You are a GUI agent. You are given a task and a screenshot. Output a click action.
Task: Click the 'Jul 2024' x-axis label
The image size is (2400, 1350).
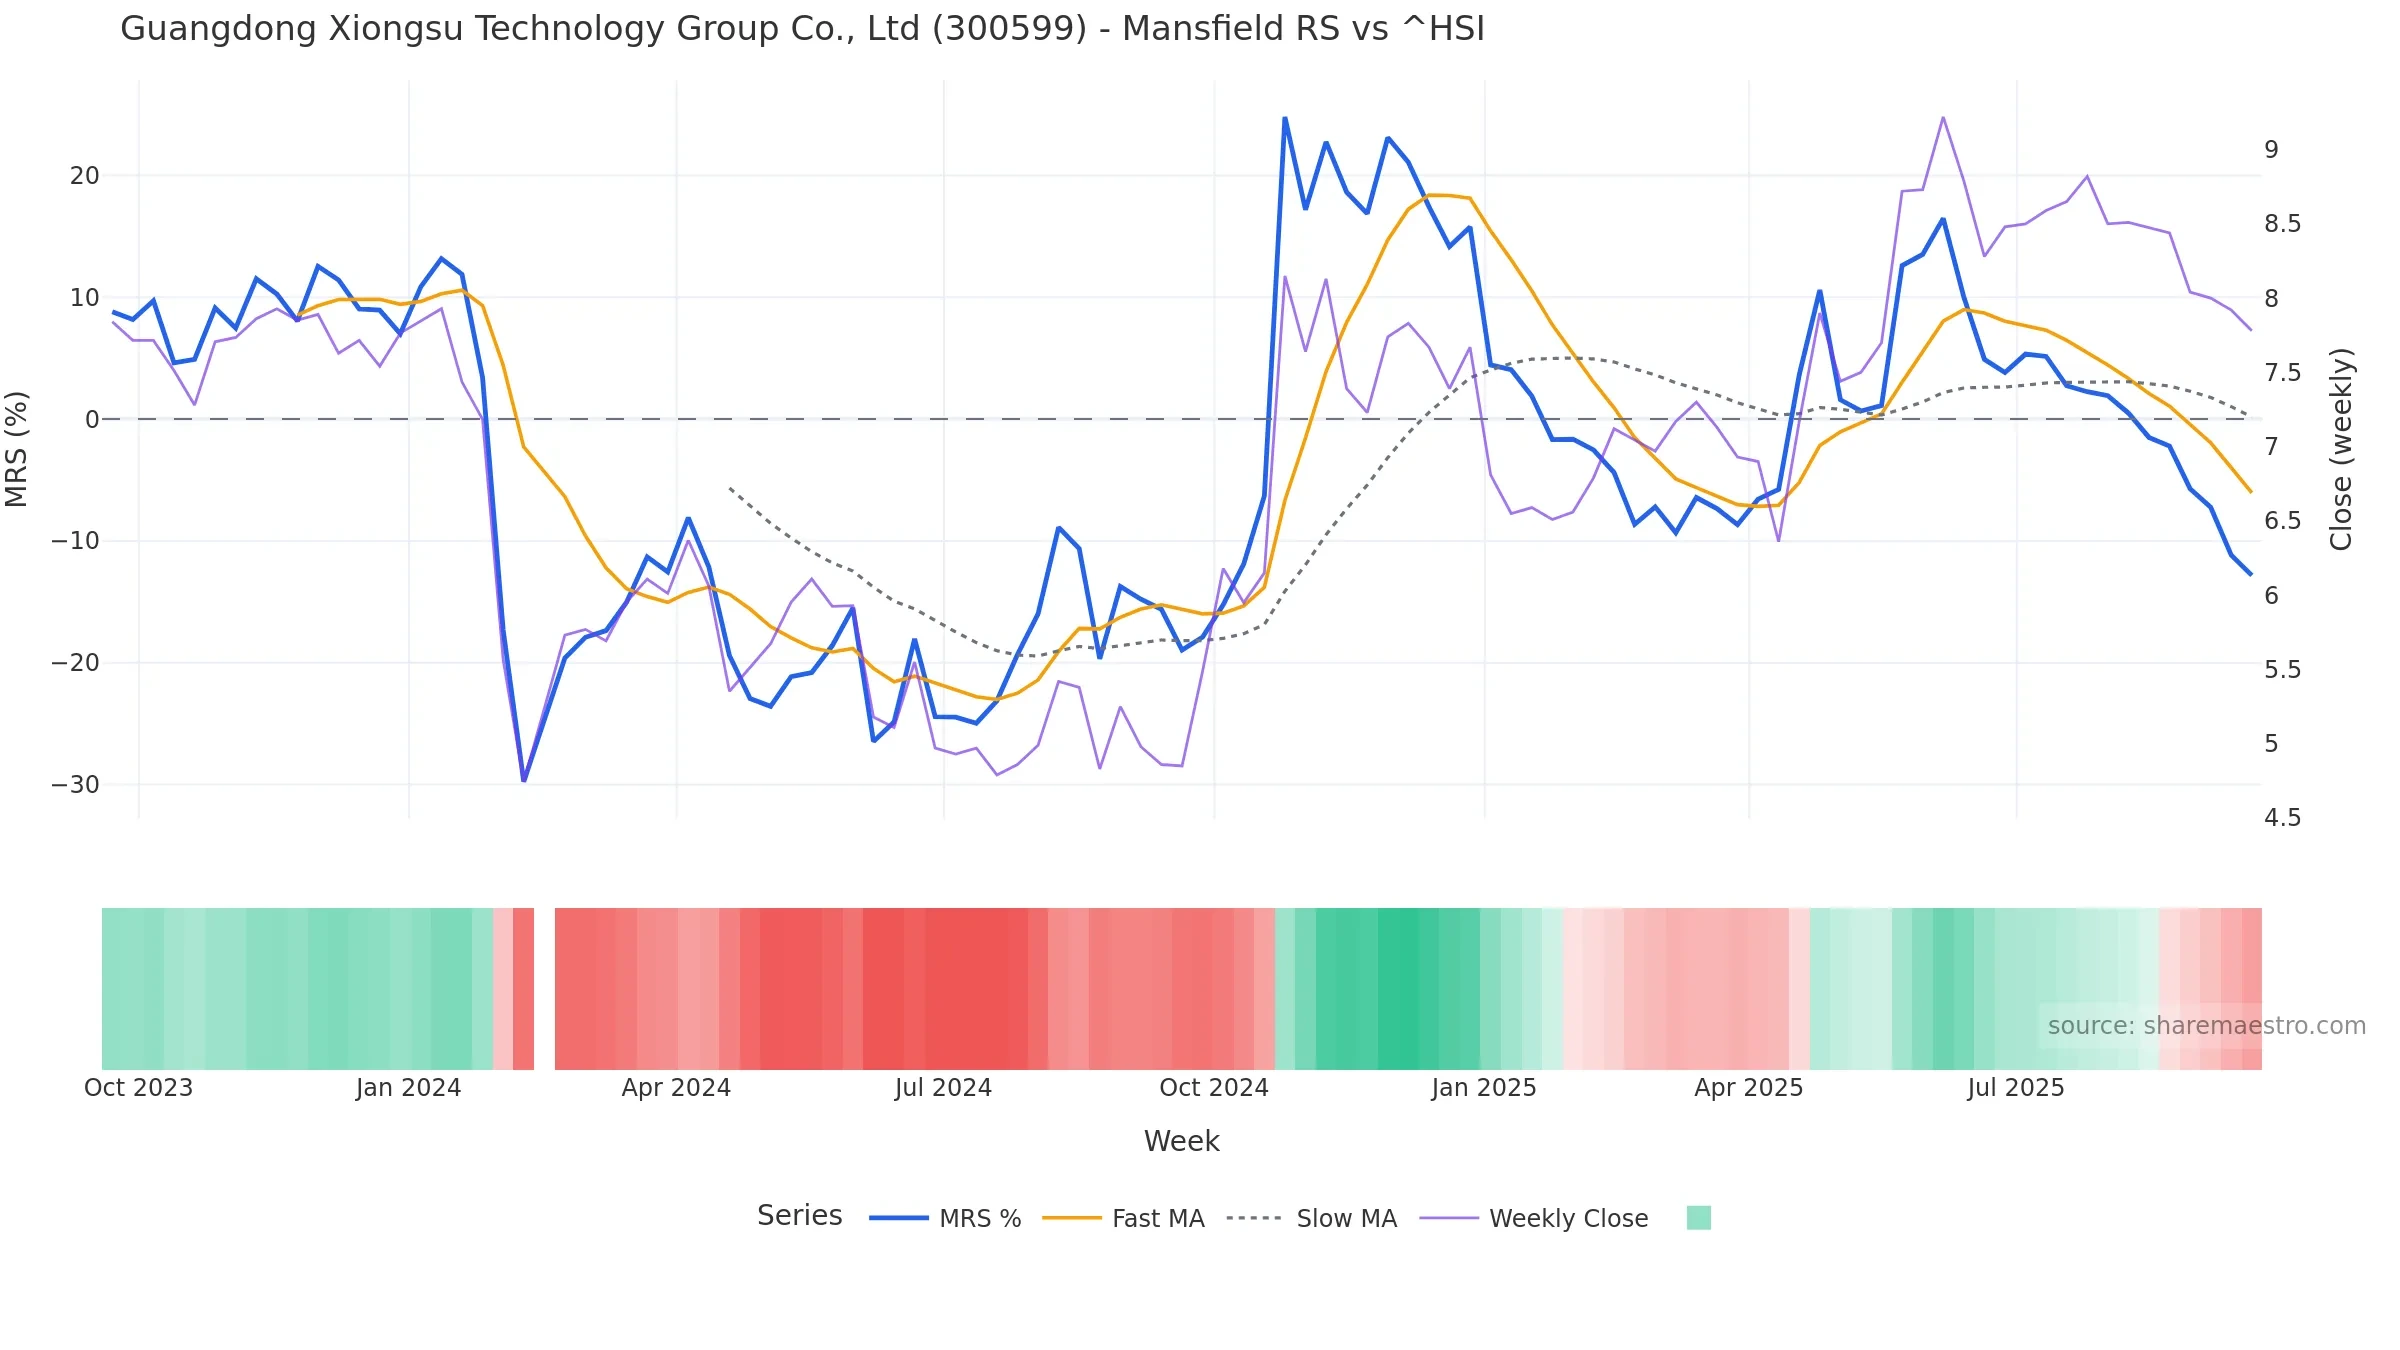click(x=943, y=1088)
